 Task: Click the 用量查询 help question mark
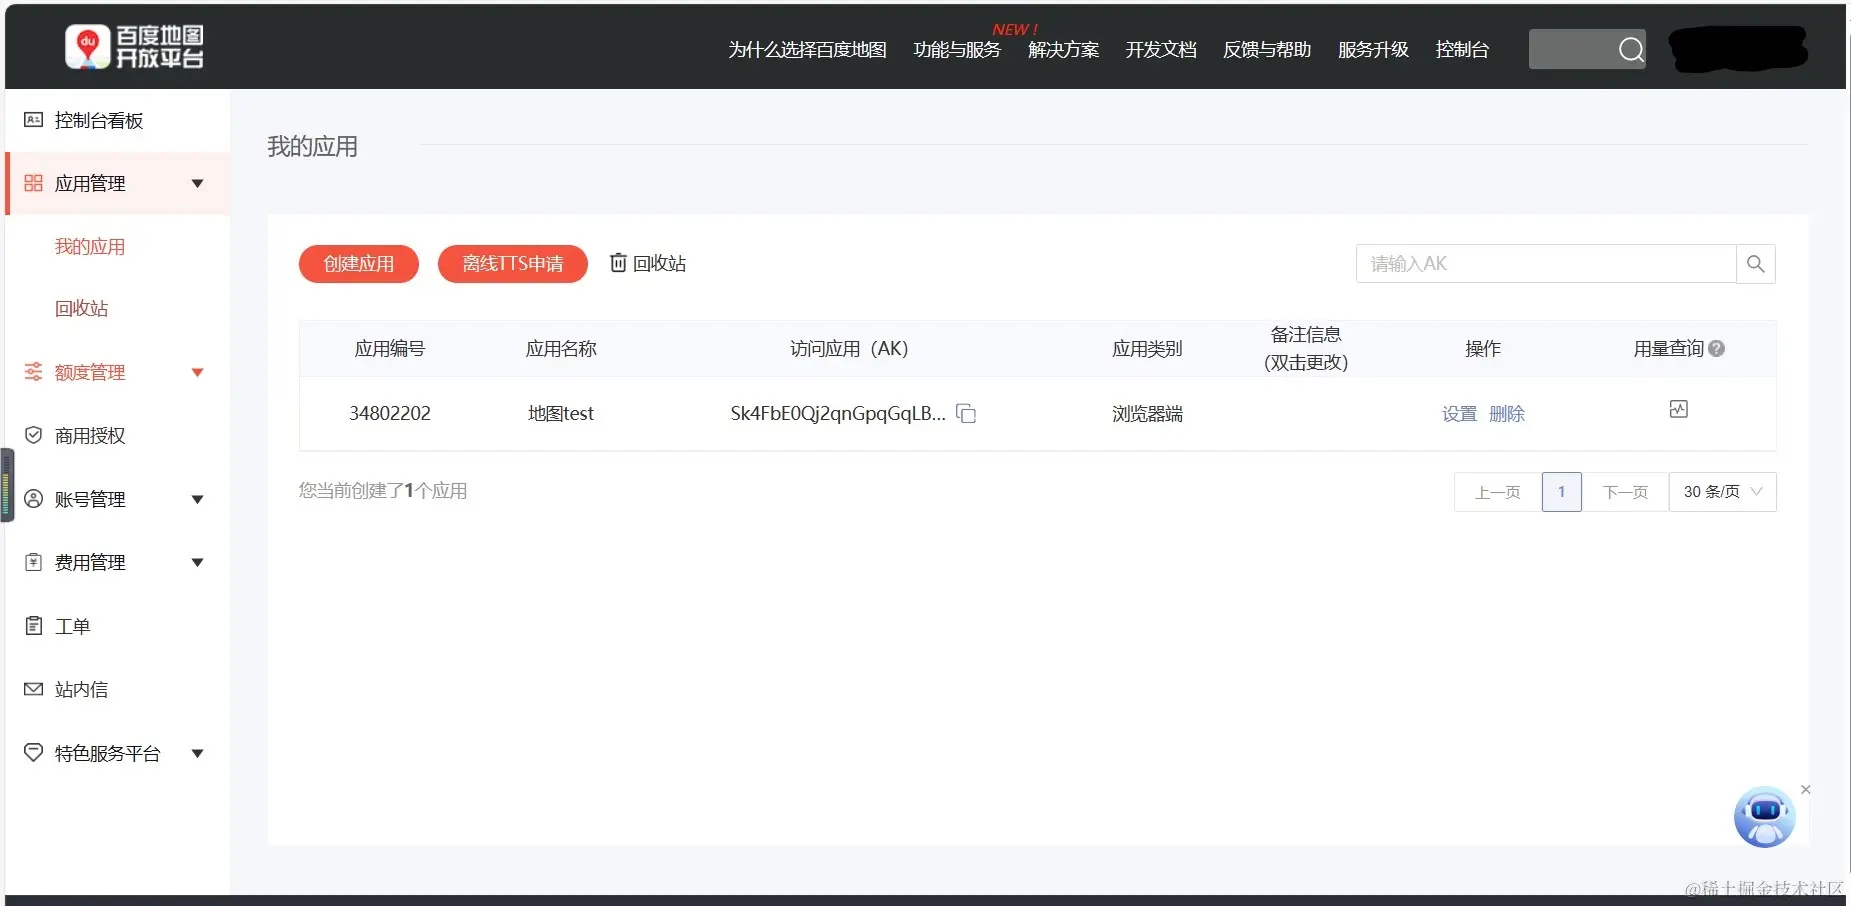[x=1718, y=348]
